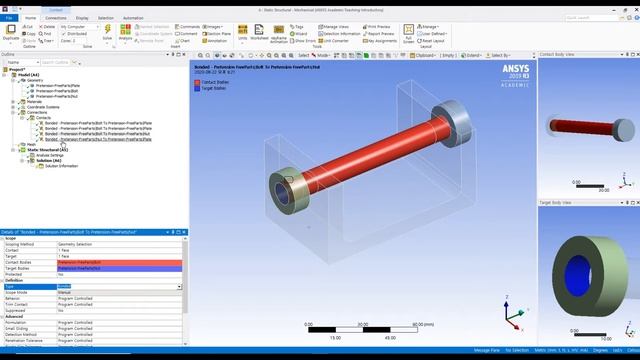Switch to the Display ribbon tab
640x360 pixels.
[82, 18]
